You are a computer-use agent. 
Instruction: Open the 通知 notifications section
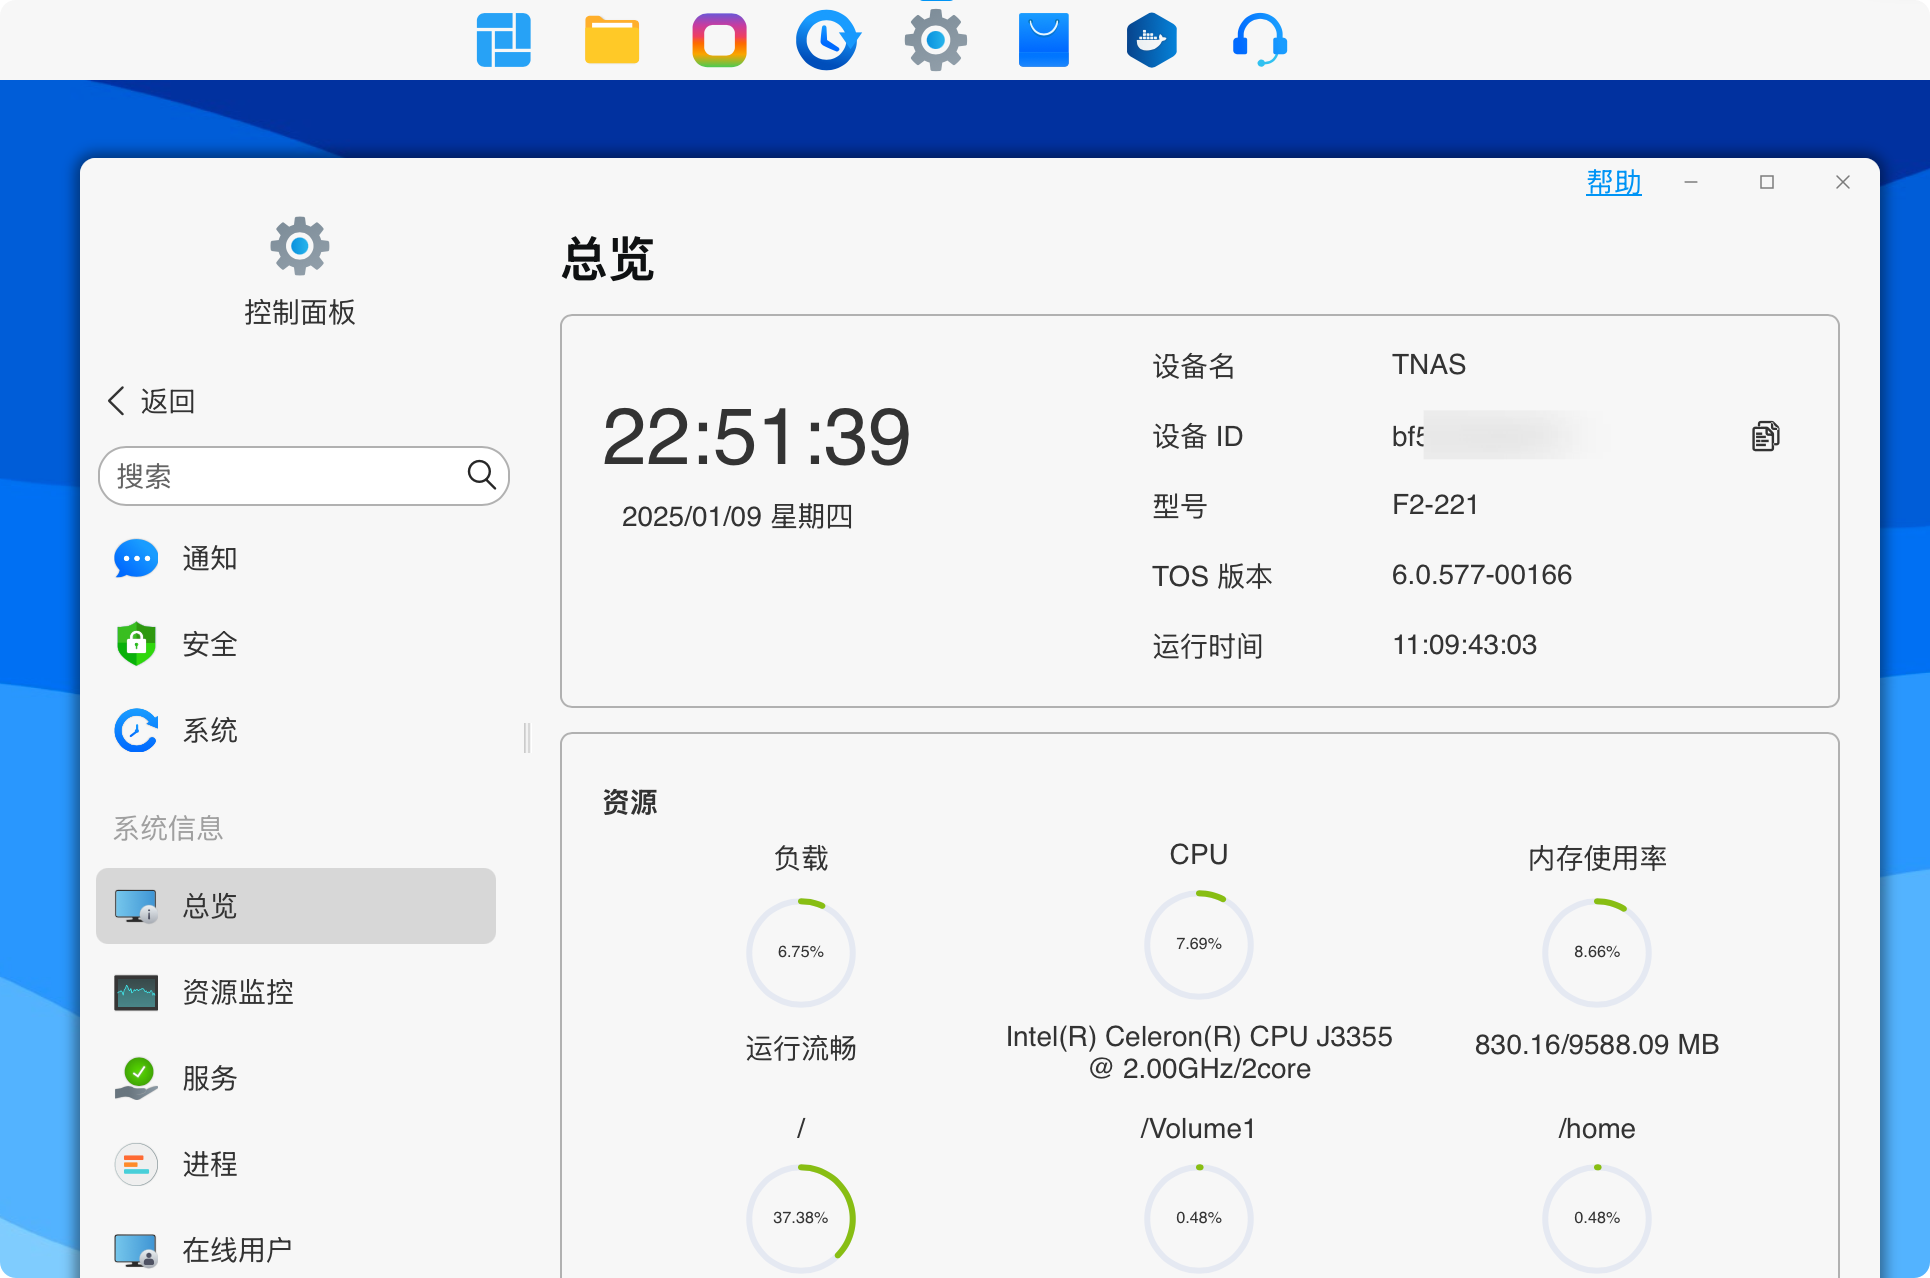pyautogui.click(x=209, y=559)
